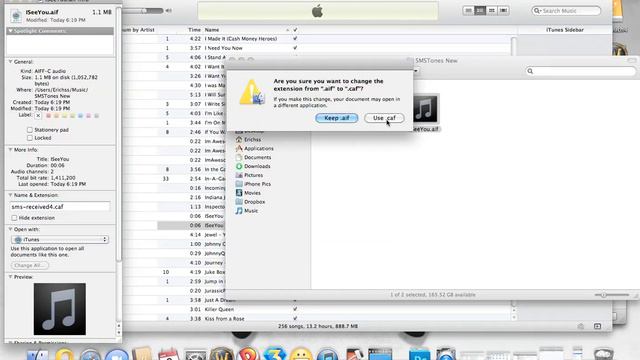Click the I Need You Now song
Image resolution: width=640 pixels, height=360 pixels.
tap(223, 48)
